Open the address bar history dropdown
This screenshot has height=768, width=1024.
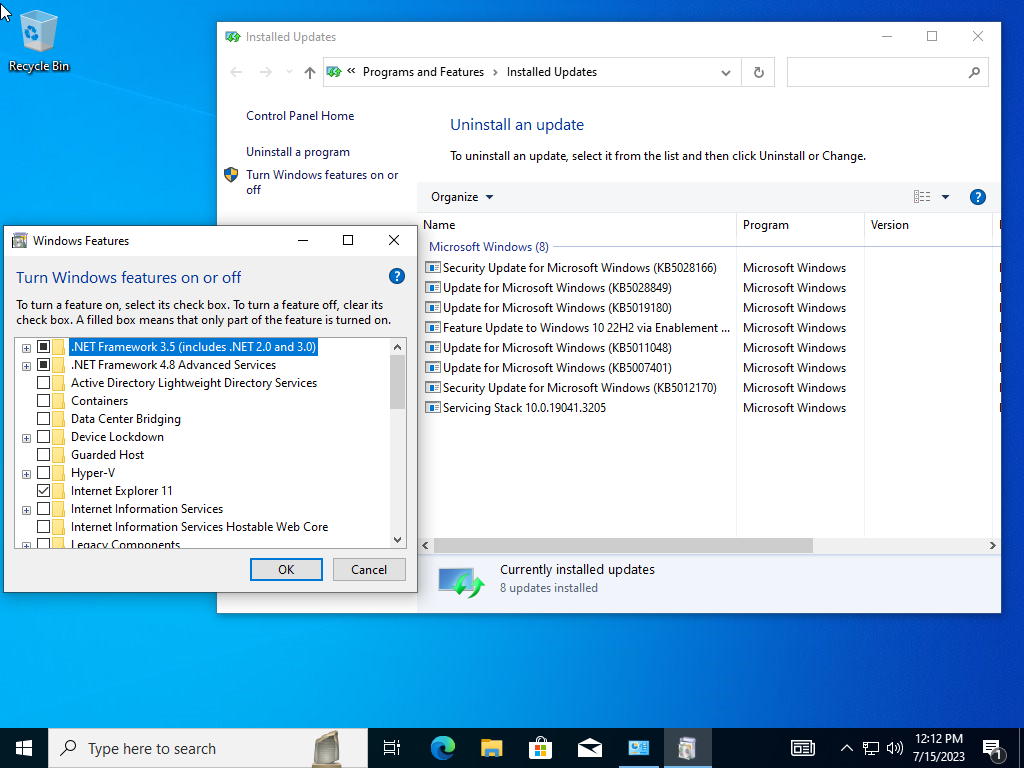click(x=726, y=72)
